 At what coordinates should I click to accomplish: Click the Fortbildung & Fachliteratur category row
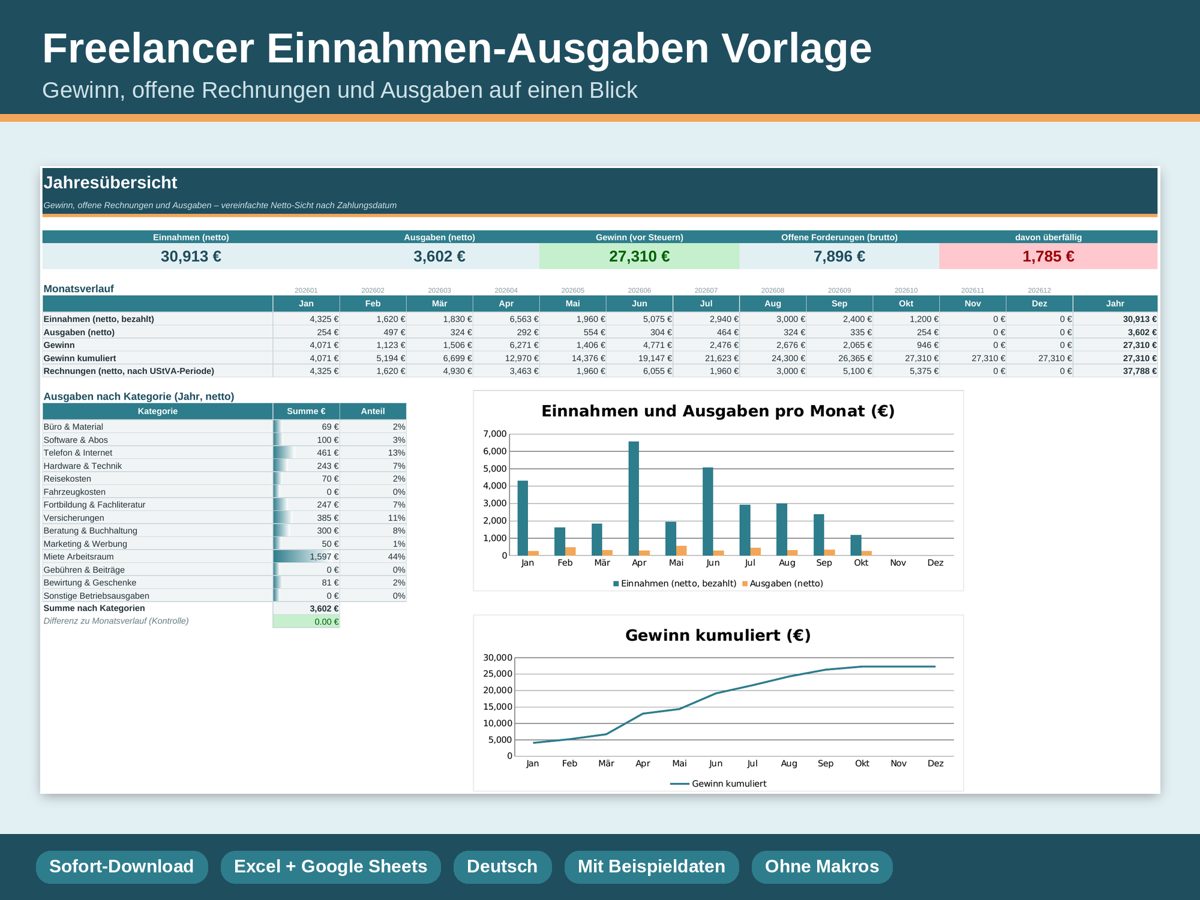point(224,505)
